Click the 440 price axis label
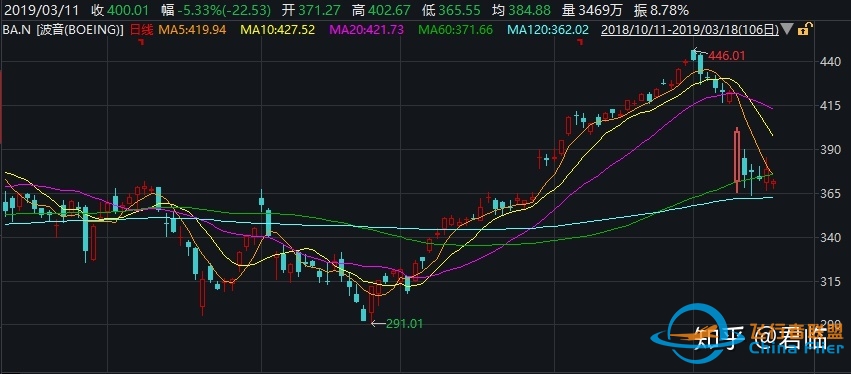 coord(831,62)
